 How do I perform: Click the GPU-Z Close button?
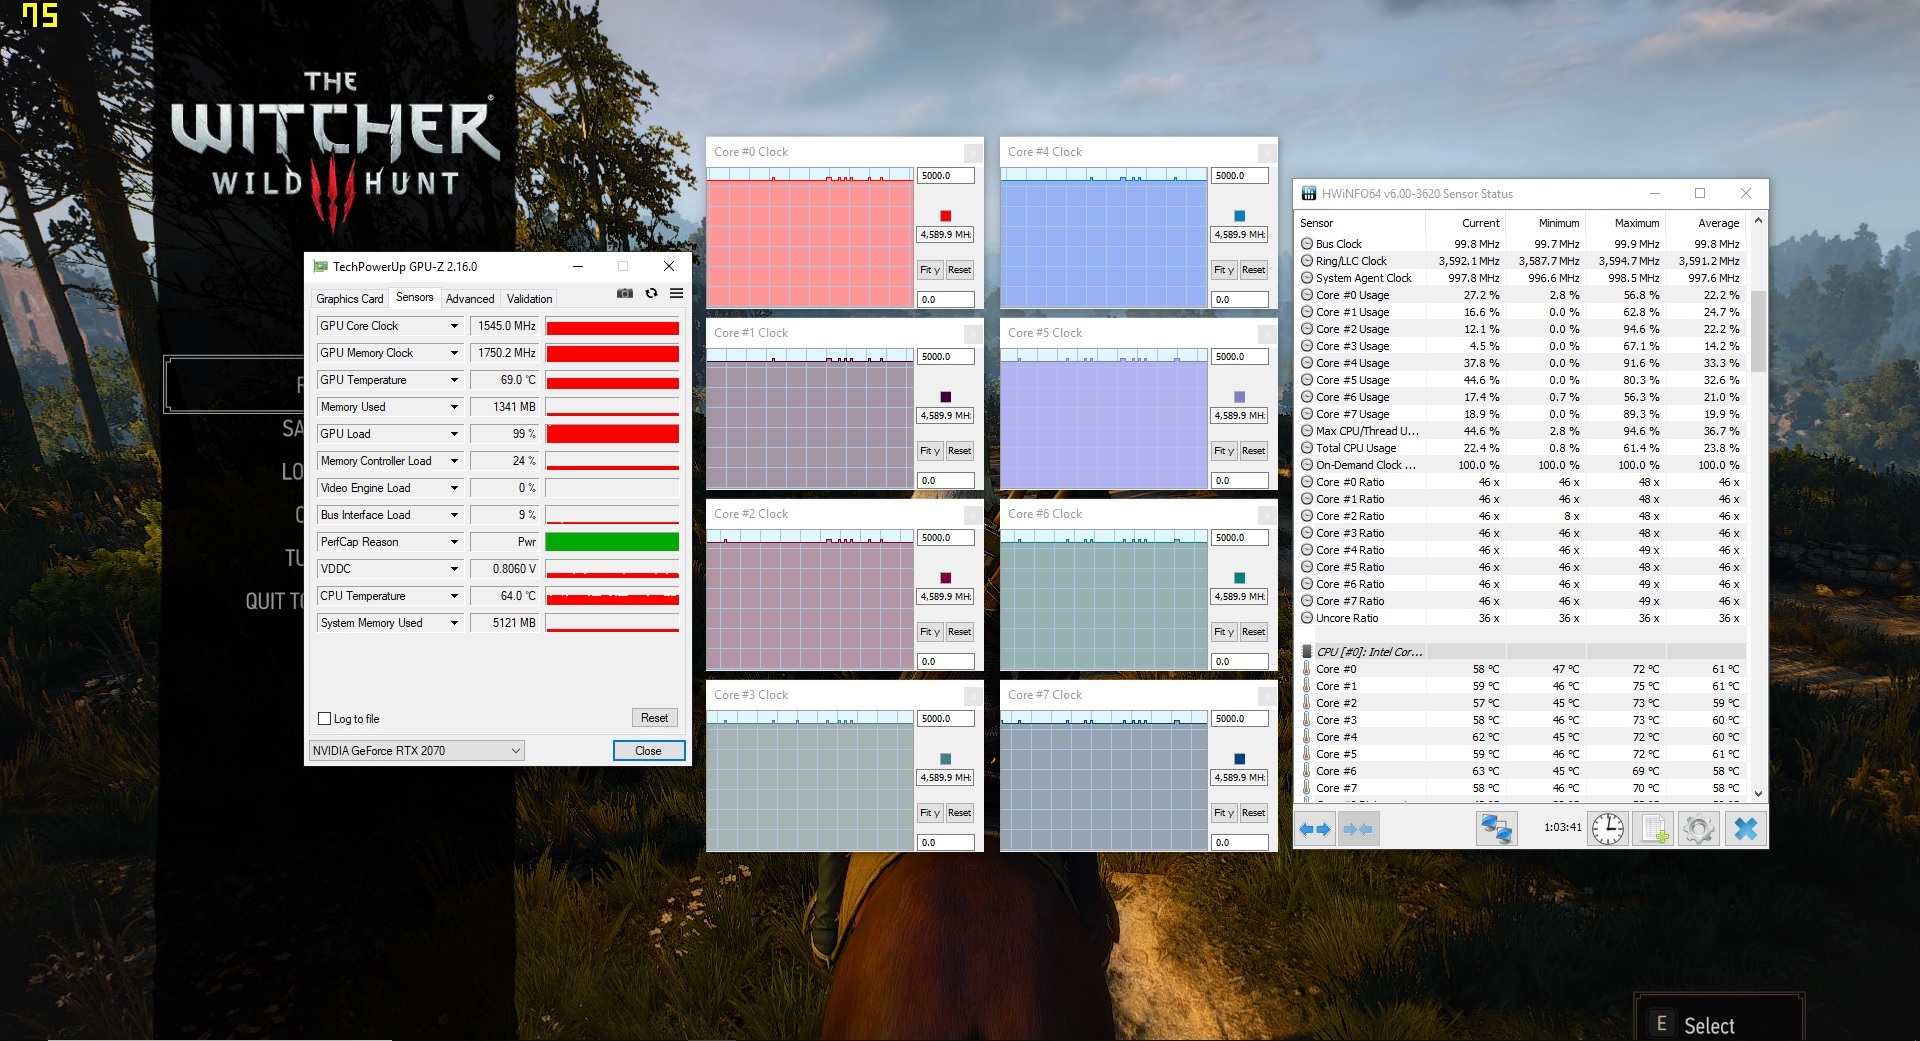(648, 751)
